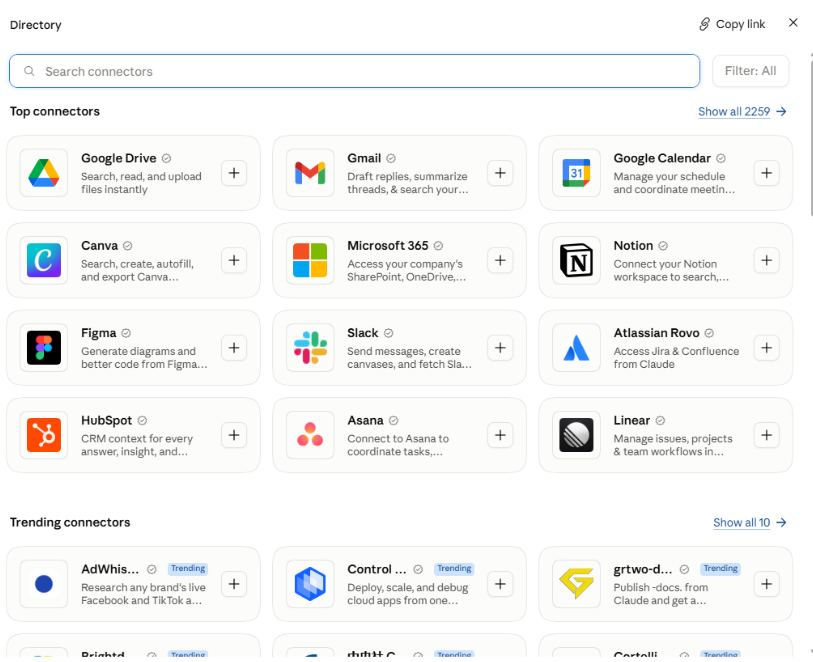Click the verified badge next to Linear

[x=660, y=420]
